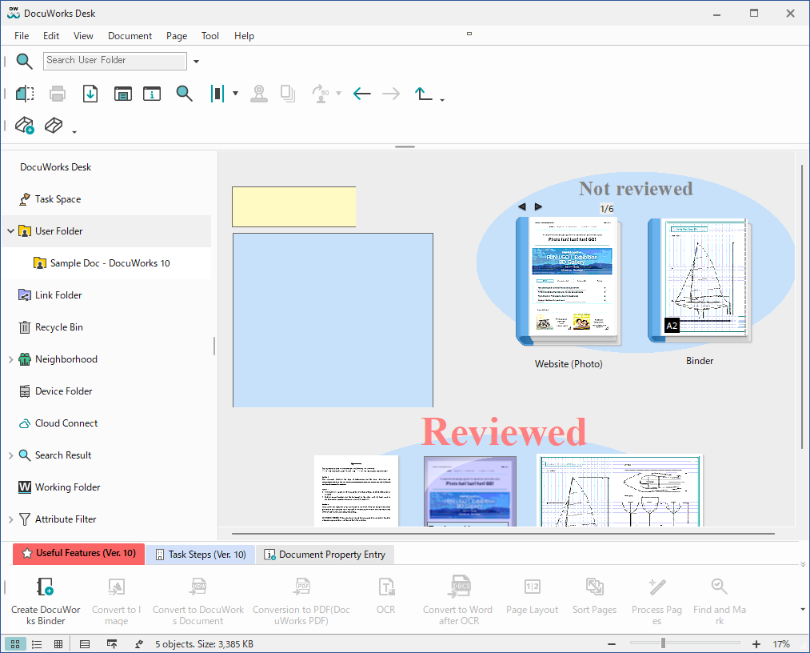
Task: Select Recycle Bin in the folder tree
Action: 58,327
